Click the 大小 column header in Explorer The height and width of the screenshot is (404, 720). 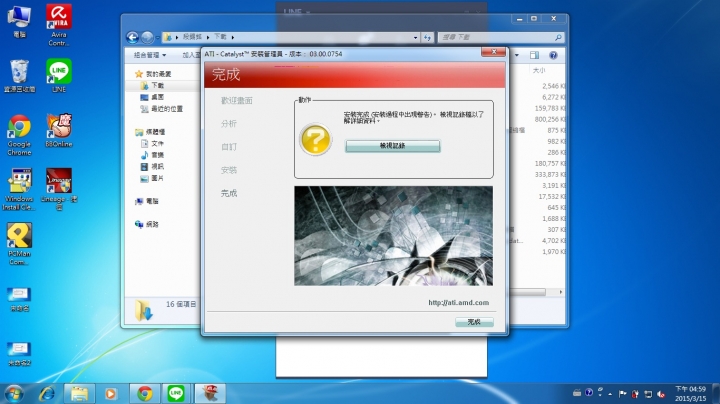coord(539,70)
